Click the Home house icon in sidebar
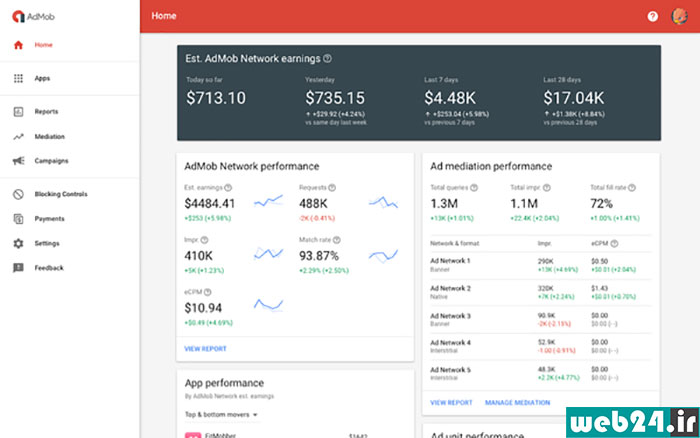Viewport: 700px width, 438px height. [18, 45]
